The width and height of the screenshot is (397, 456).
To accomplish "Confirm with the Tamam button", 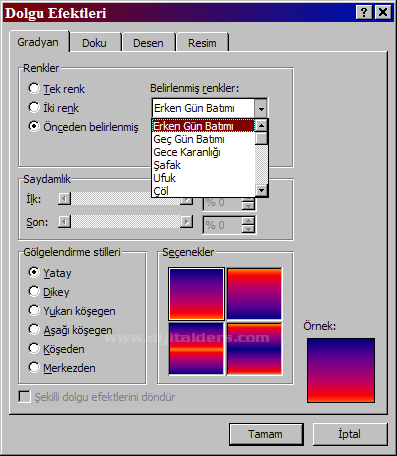I will click(266, 434).
